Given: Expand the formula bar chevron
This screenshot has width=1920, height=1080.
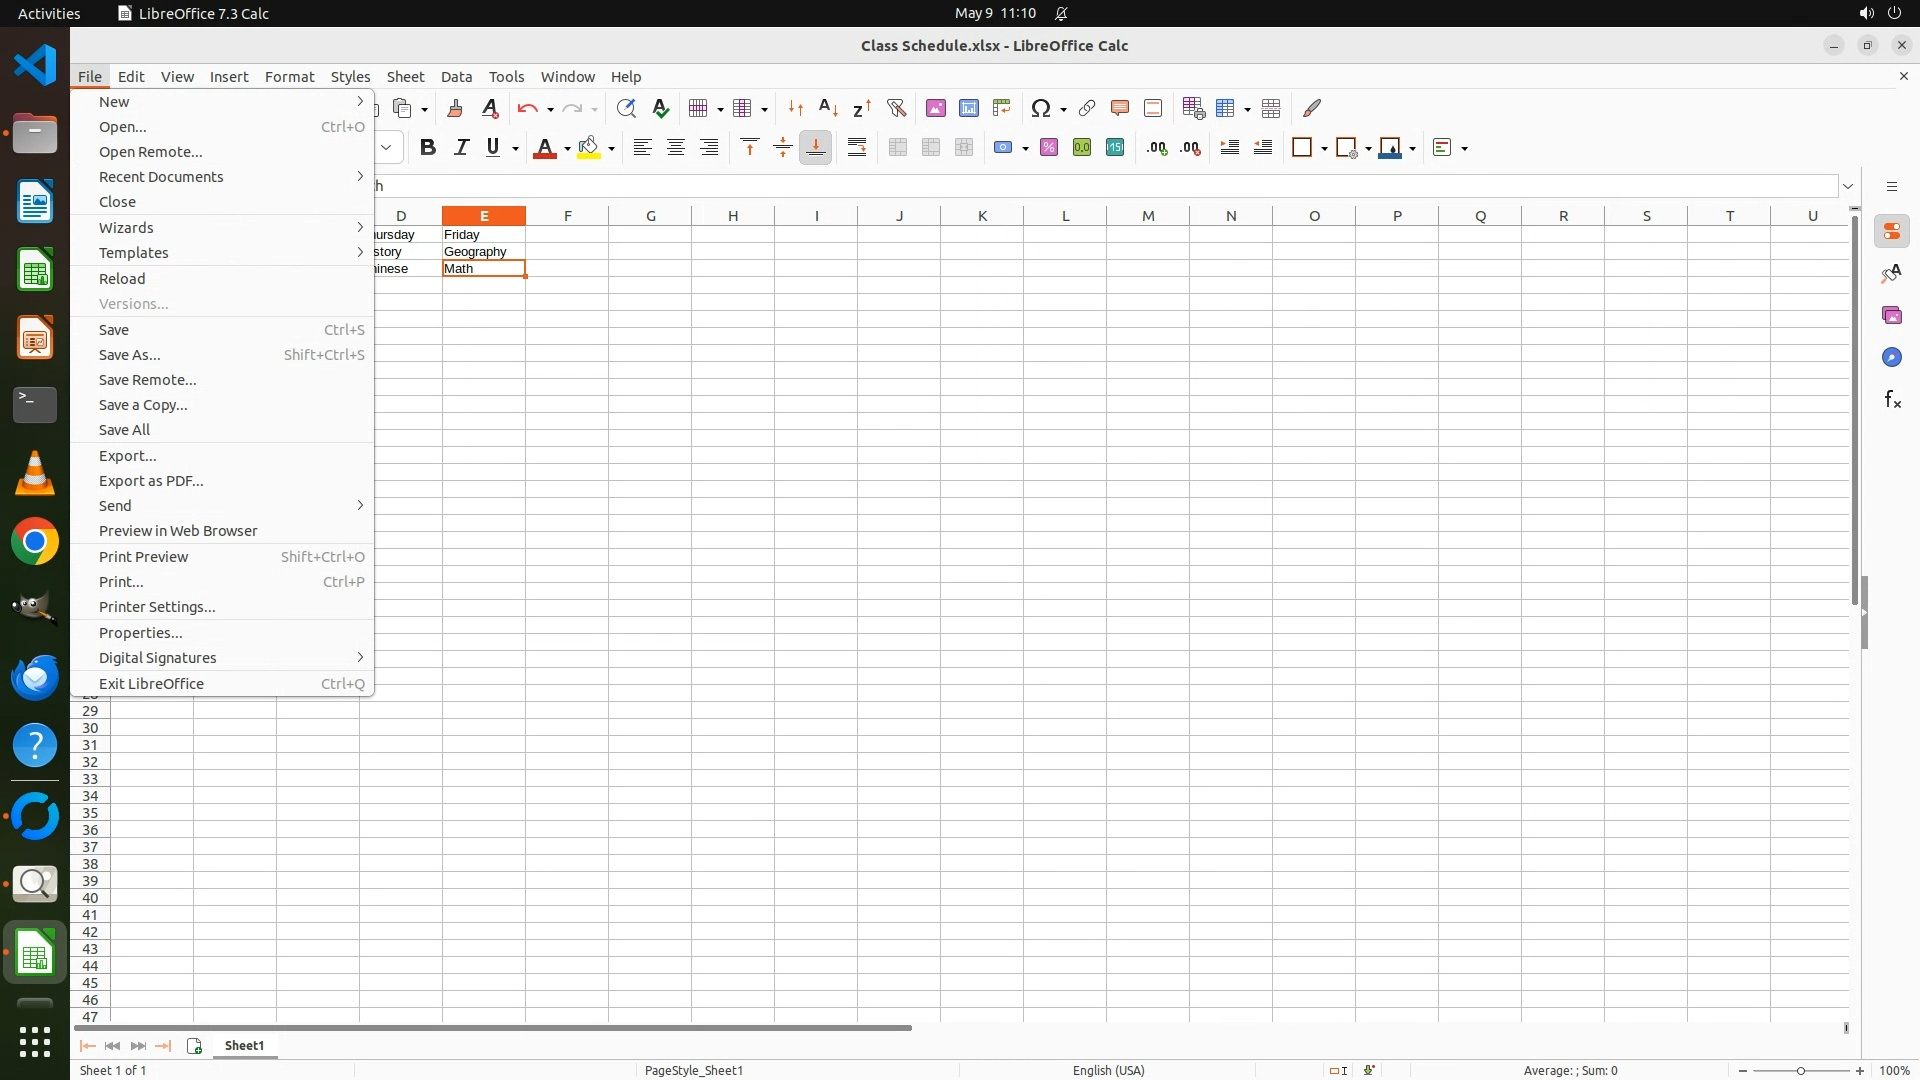Looking at the screenshot, I should click(1847, 186).
